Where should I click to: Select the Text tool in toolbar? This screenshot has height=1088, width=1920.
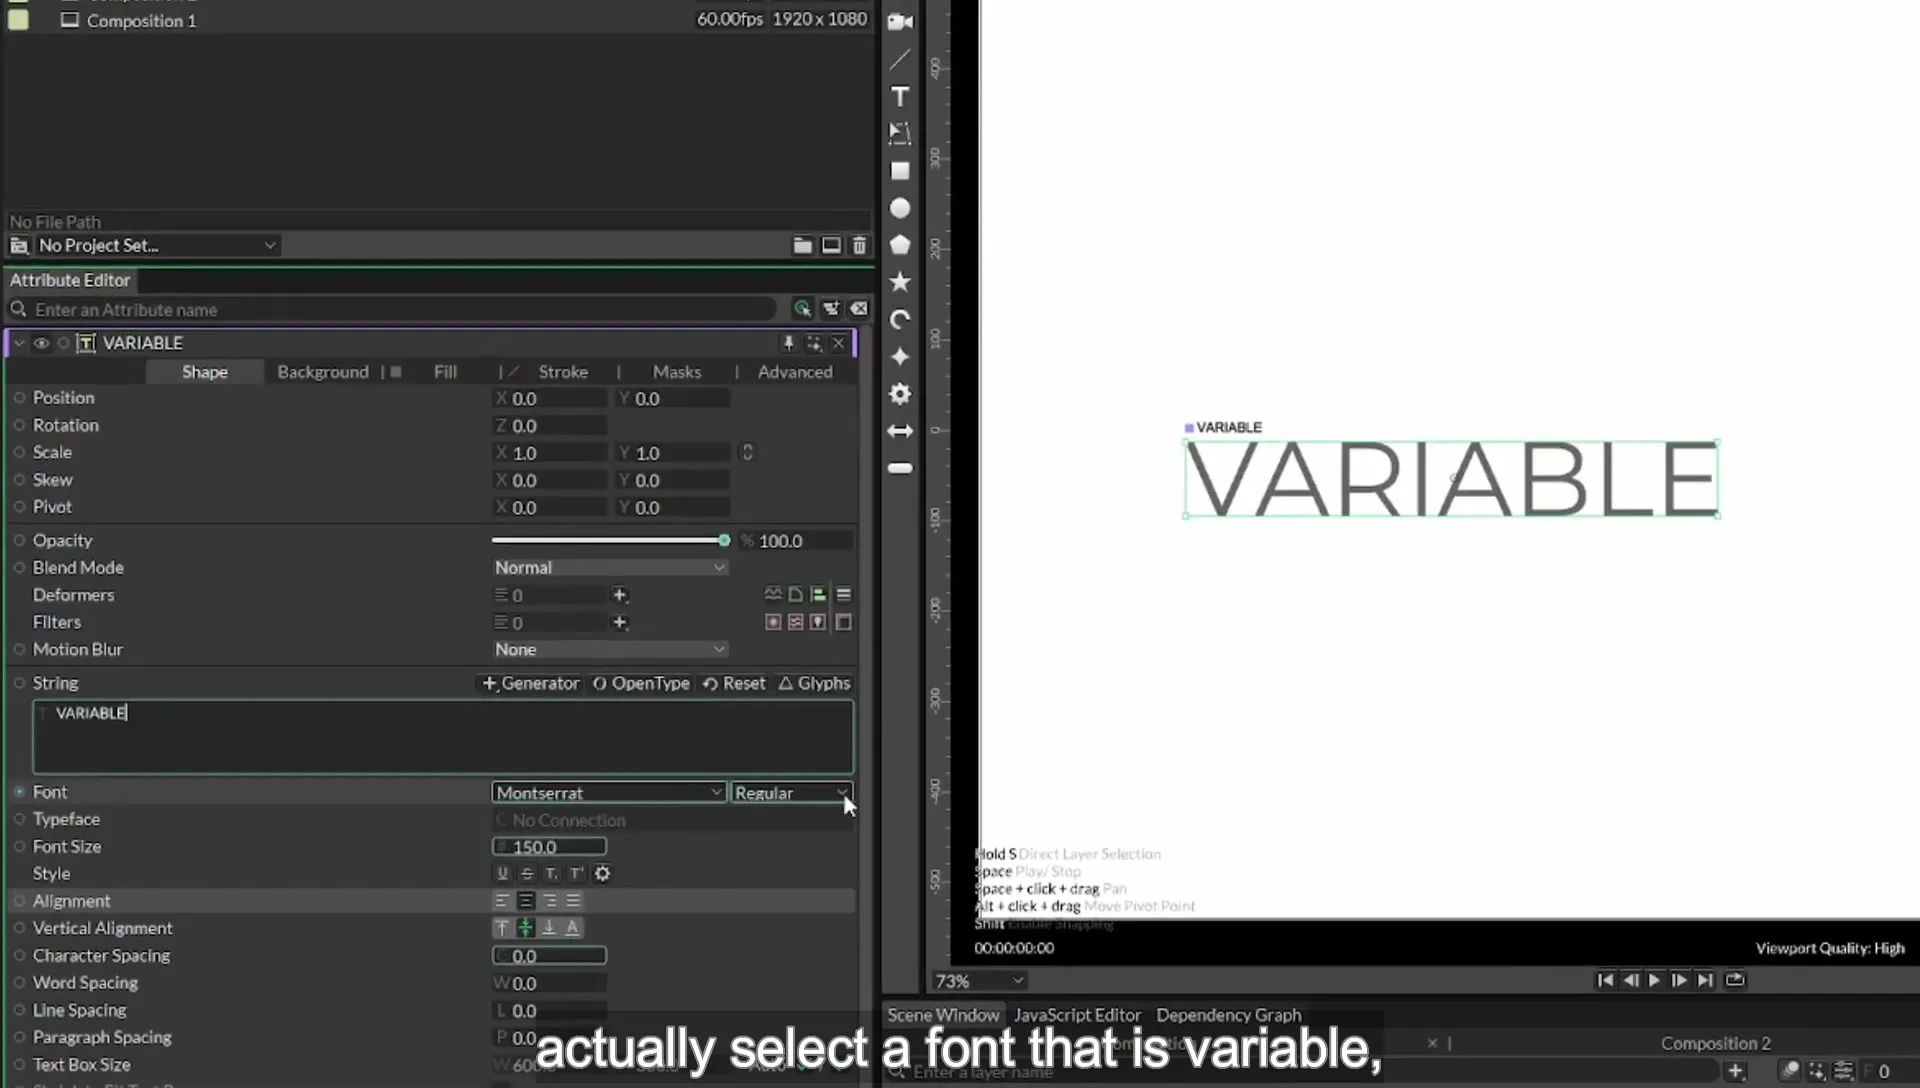coord(900,96)
